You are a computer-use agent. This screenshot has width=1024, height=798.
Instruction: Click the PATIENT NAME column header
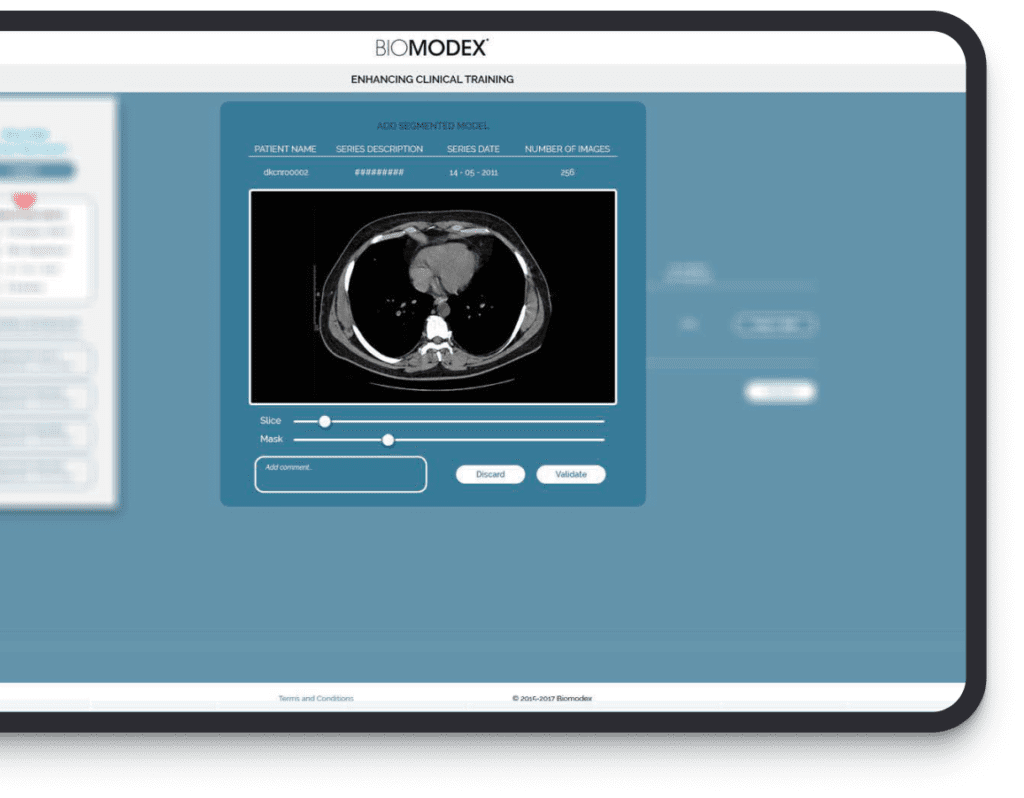[x=285, y=148]
